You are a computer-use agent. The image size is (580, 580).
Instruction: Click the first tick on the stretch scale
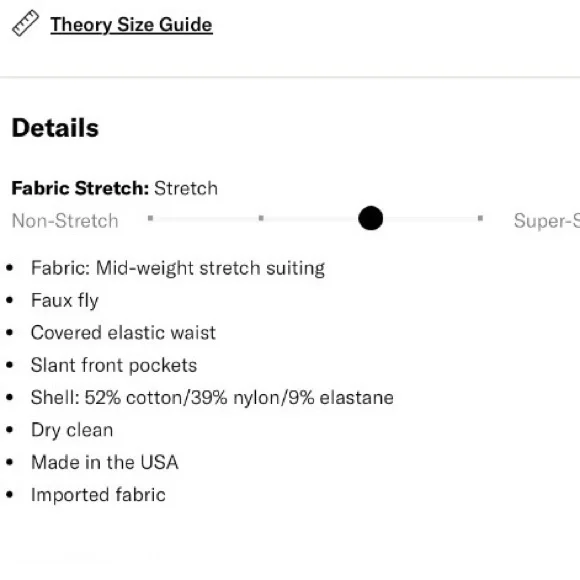pos(150,218)
